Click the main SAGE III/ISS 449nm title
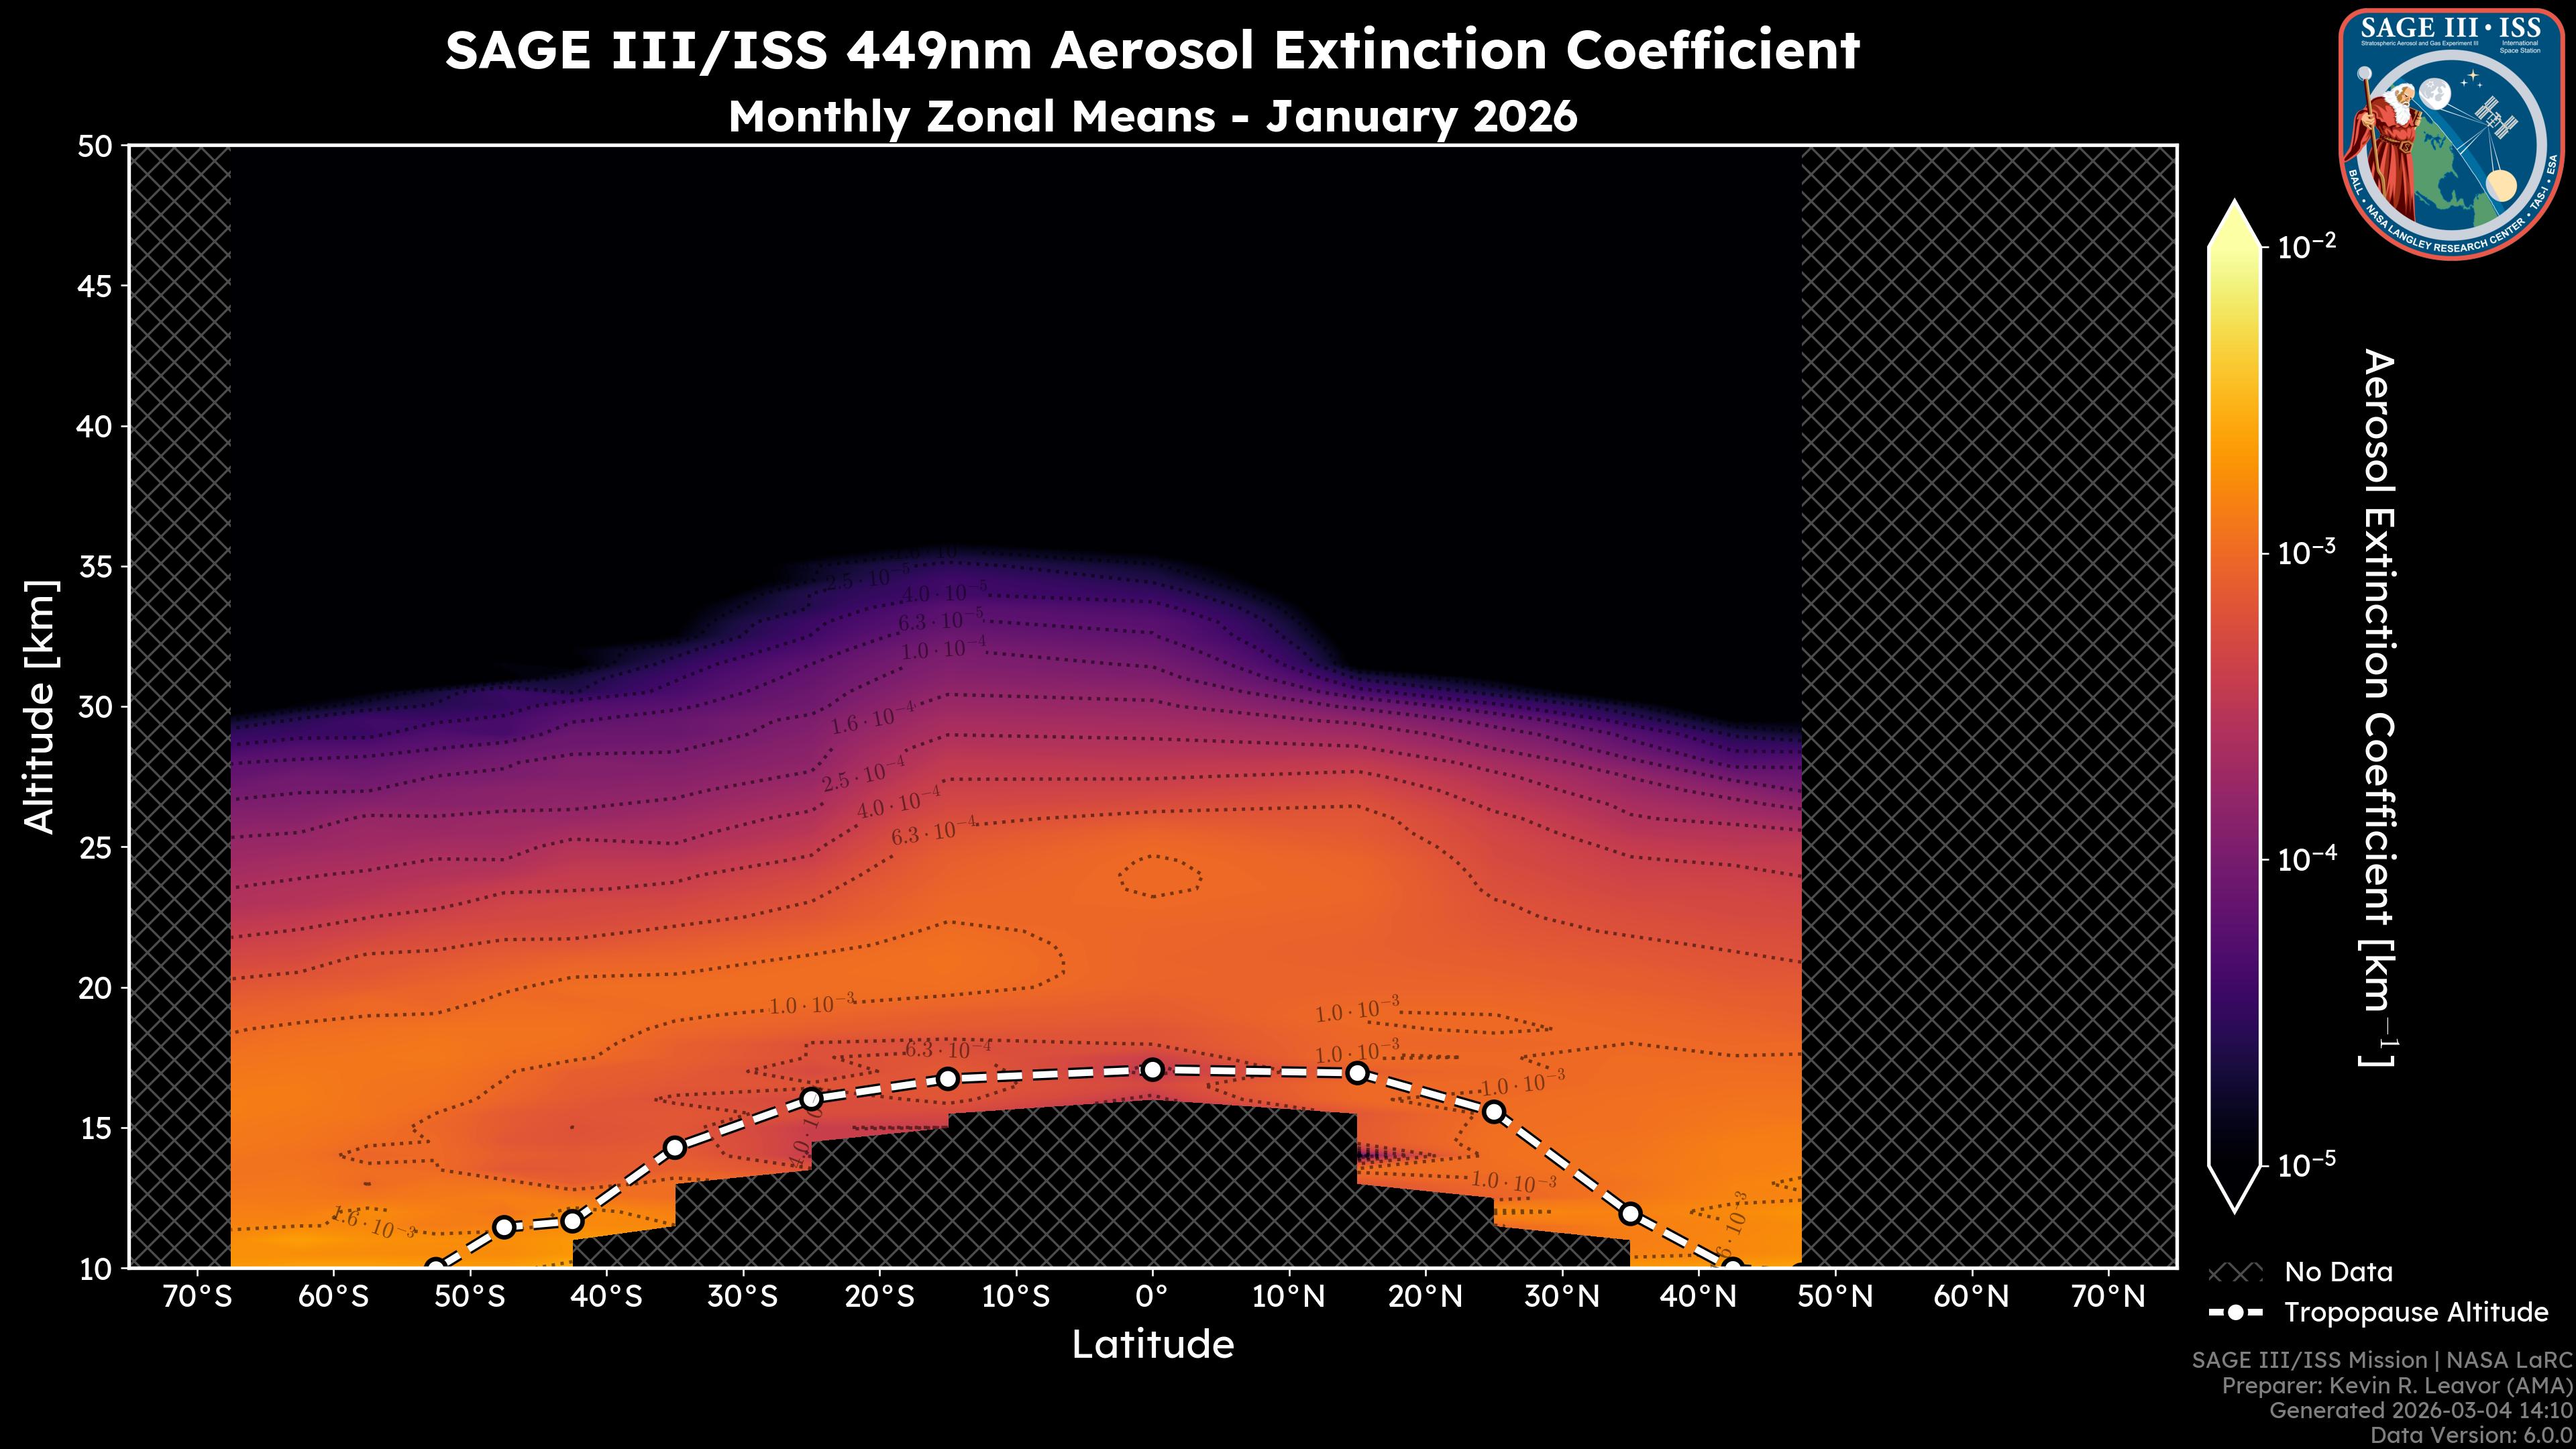The width and height of the screenshot is (2576, 1449). pos(1152,50)
